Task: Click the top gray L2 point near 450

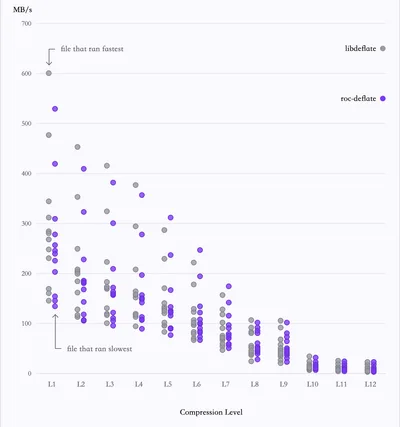Action: (78, 147)
